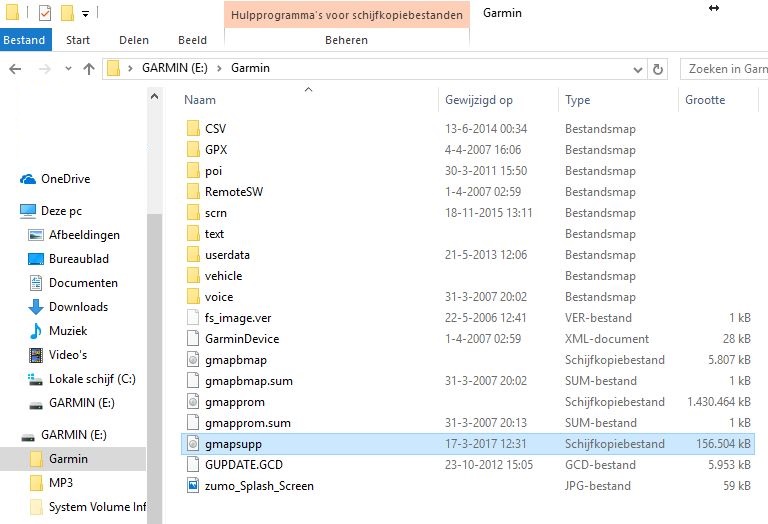Click the 156.504 kB size cell
768x524 pixels.
[723, 444]
